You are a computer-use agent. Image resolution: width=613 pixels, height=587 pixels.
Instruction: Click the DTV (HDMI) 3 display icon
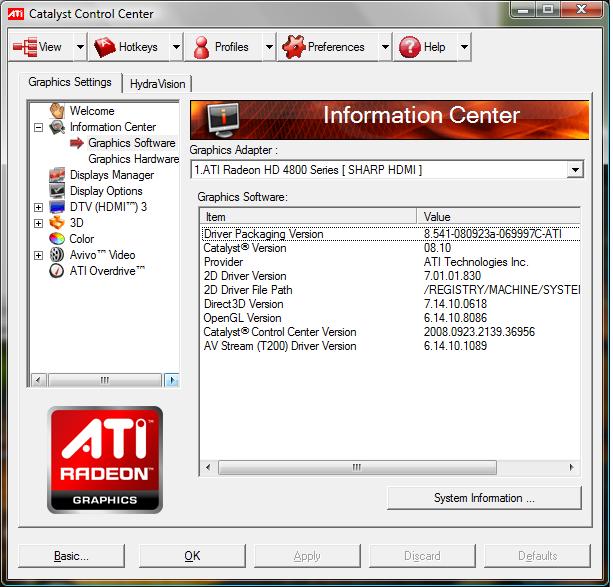click(57, 207)
